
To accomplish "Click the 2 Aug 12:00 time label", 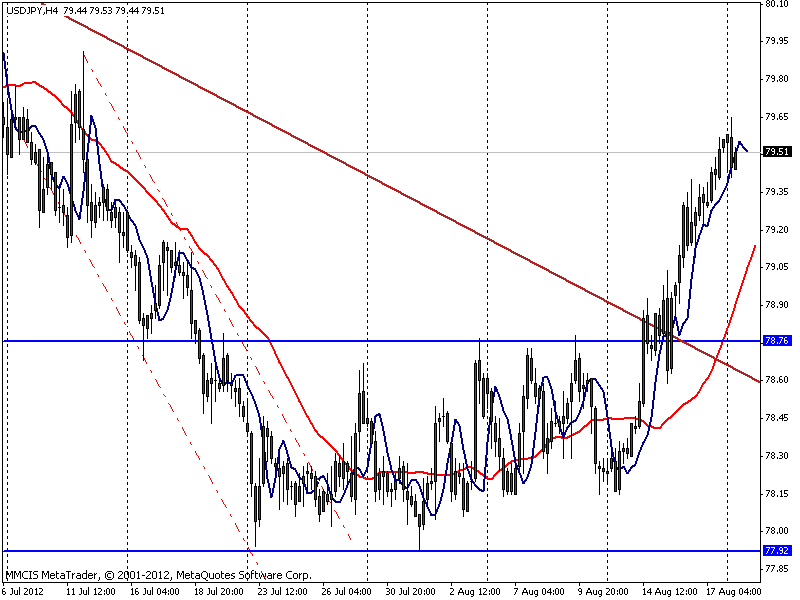I will click(474, 592).
